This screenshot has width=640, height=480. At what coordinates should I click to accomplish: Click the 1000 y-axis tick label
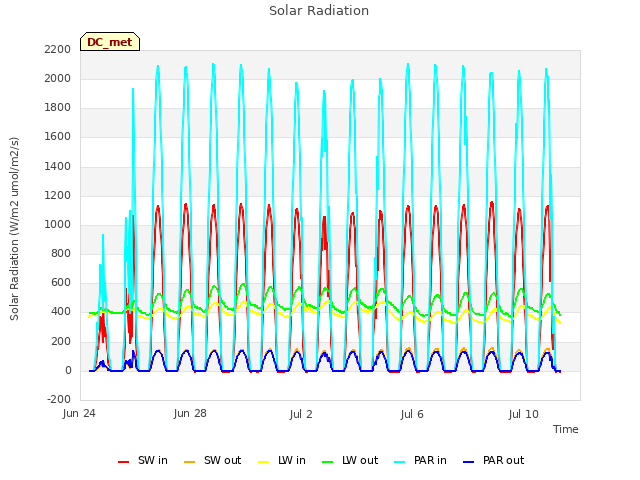point(58,224)
